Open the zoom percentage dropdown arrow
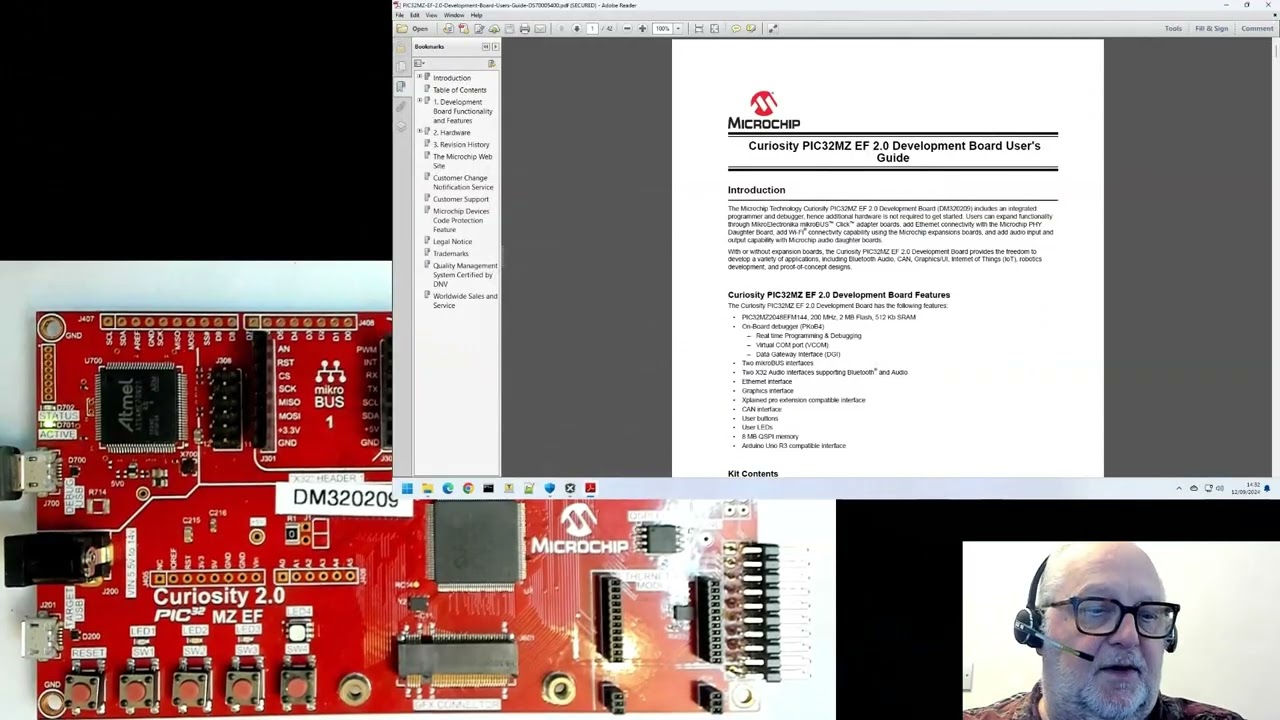Screen dimensions: 1280x720 [x=678, y=29]
